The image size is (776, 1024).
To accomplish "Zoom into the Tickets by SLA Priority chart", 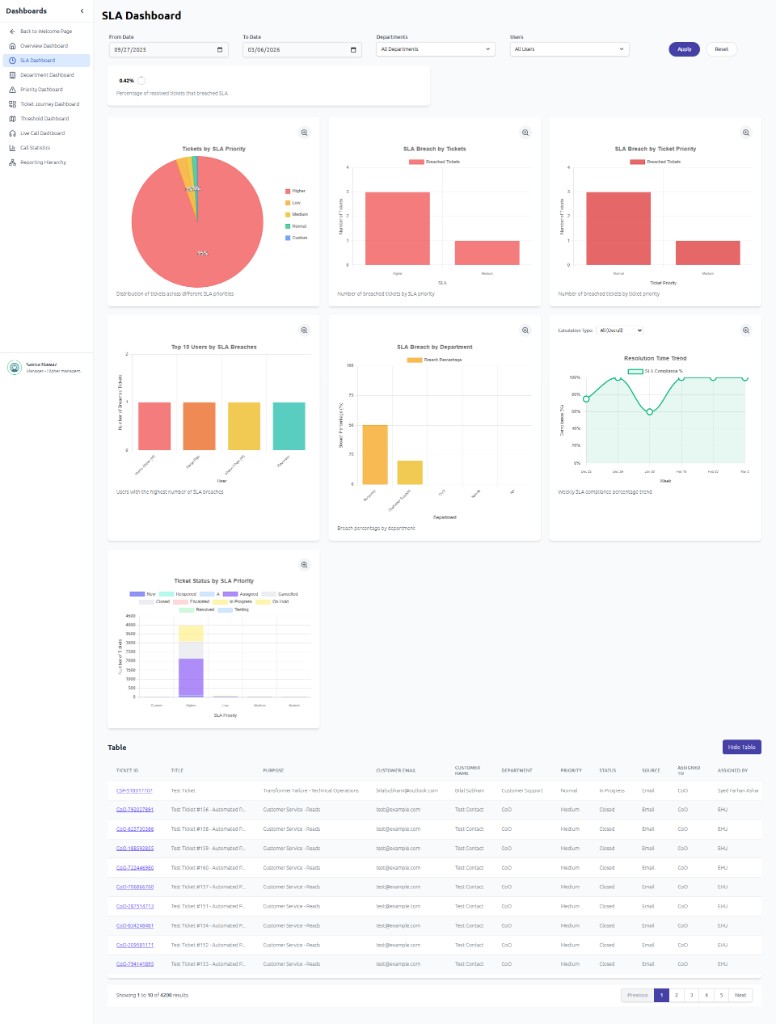I will pos(304,132).
